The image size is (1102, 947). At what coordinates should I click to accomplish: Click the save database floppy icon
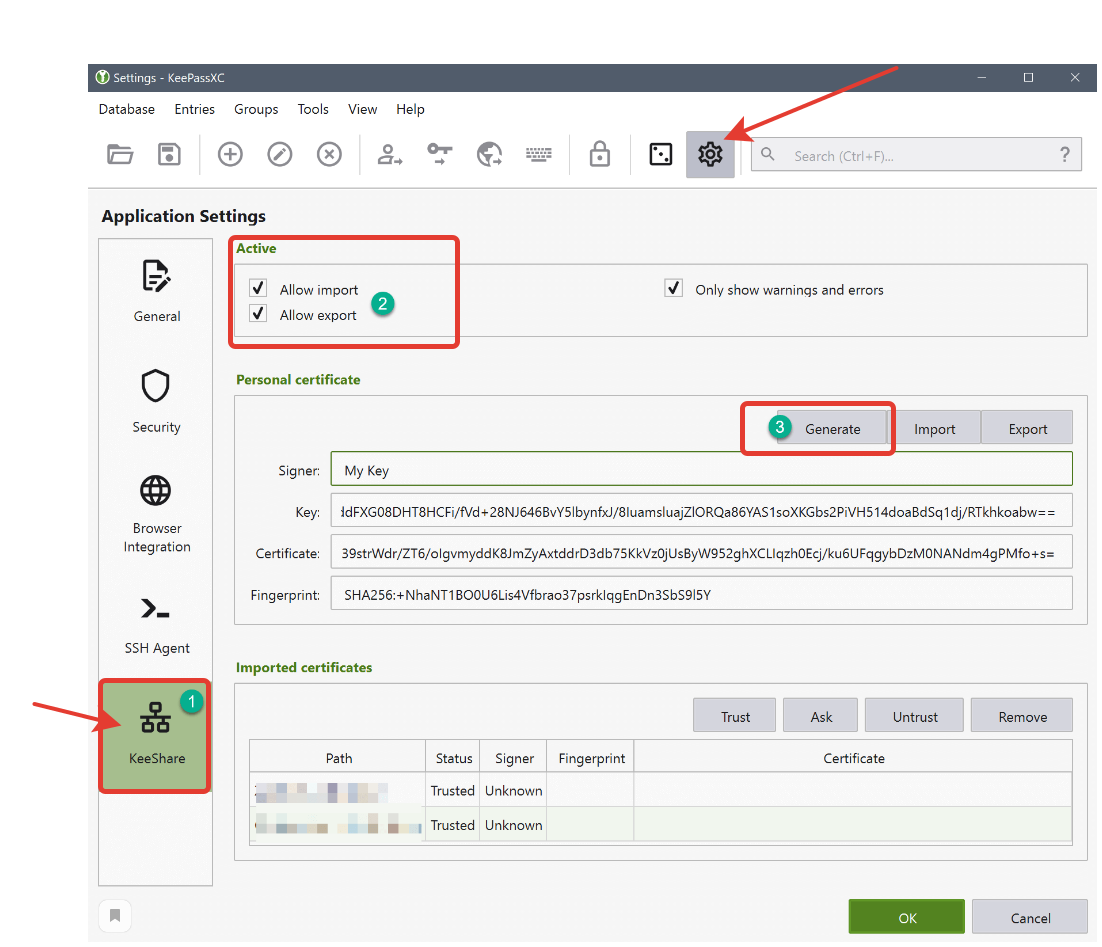pos(169,154)
